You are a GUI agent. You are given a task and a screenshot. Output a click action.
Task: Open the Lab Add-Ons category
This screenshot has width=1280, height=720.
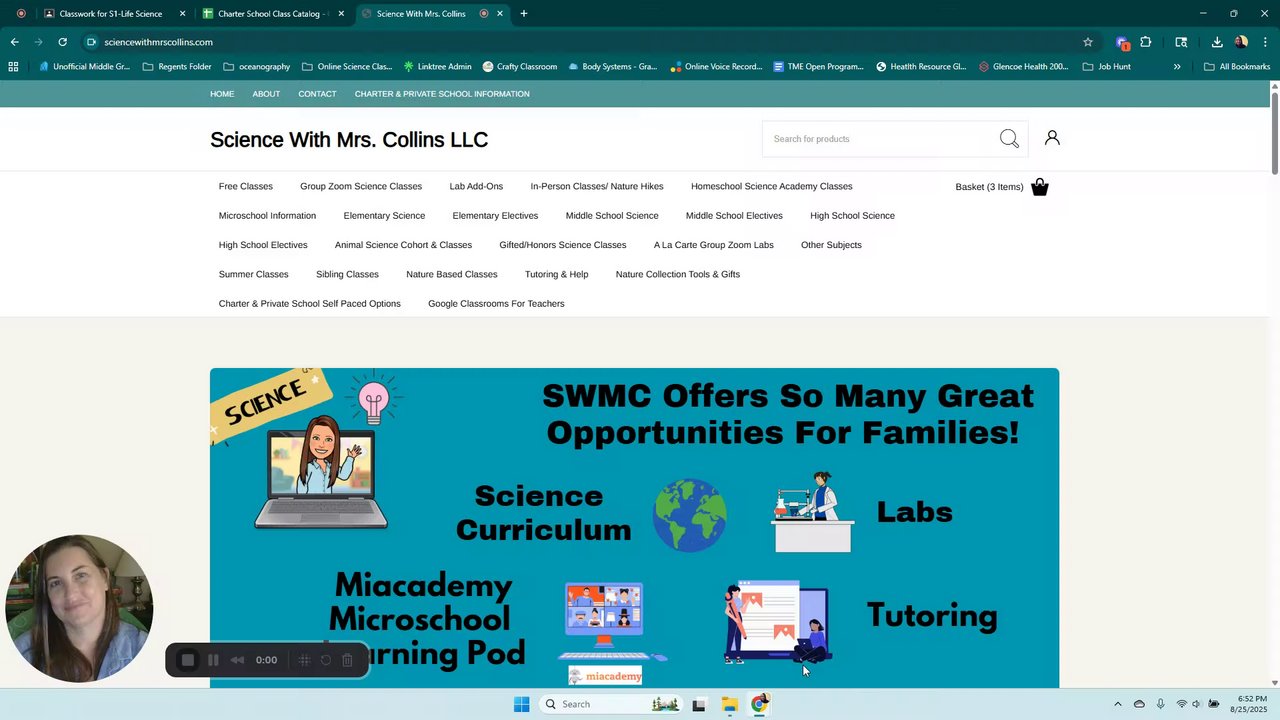476,186
